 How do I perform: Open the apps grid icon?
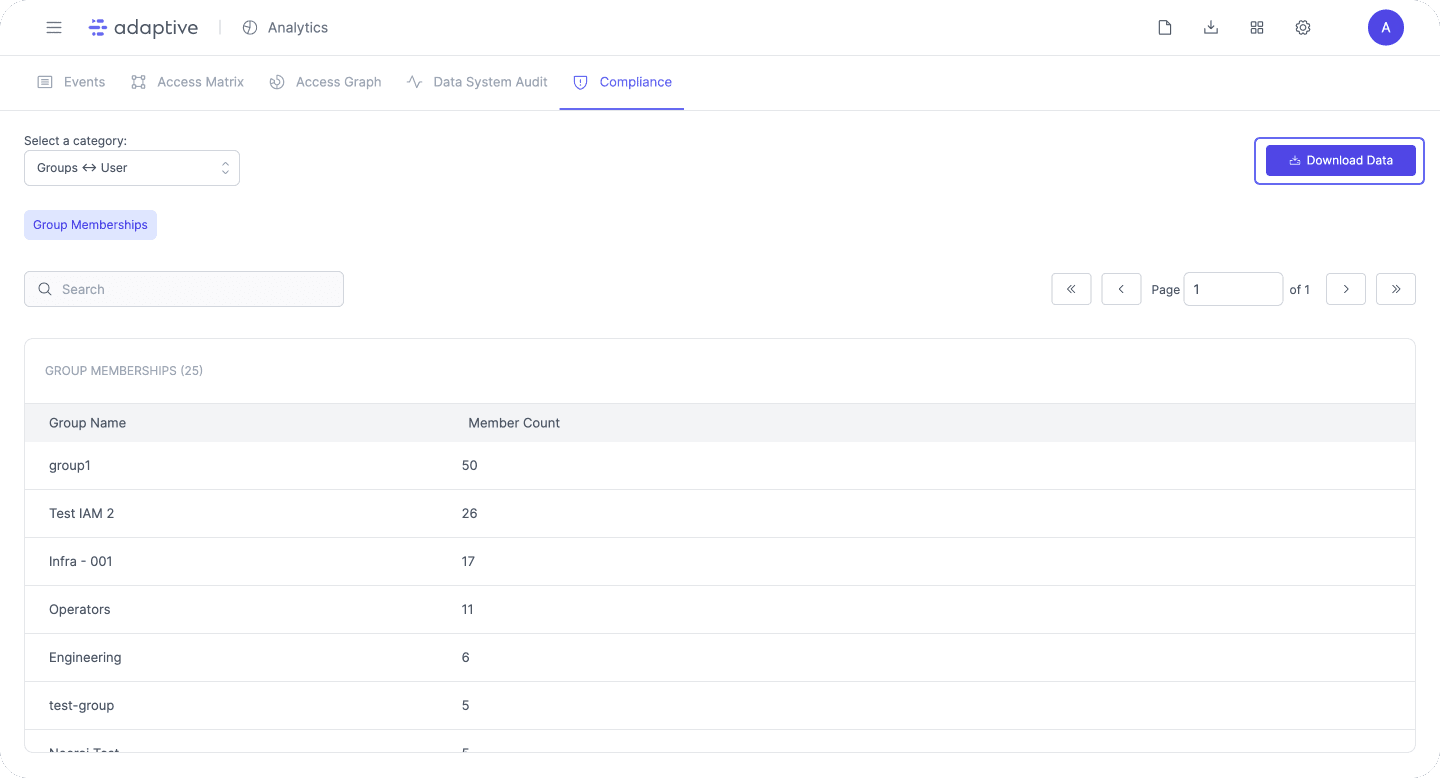1257,28
